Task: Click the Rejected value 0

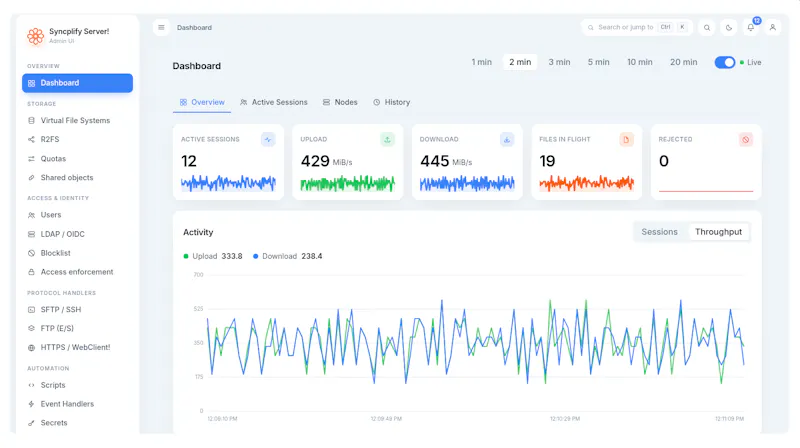Action: click(x=664, y=161)
